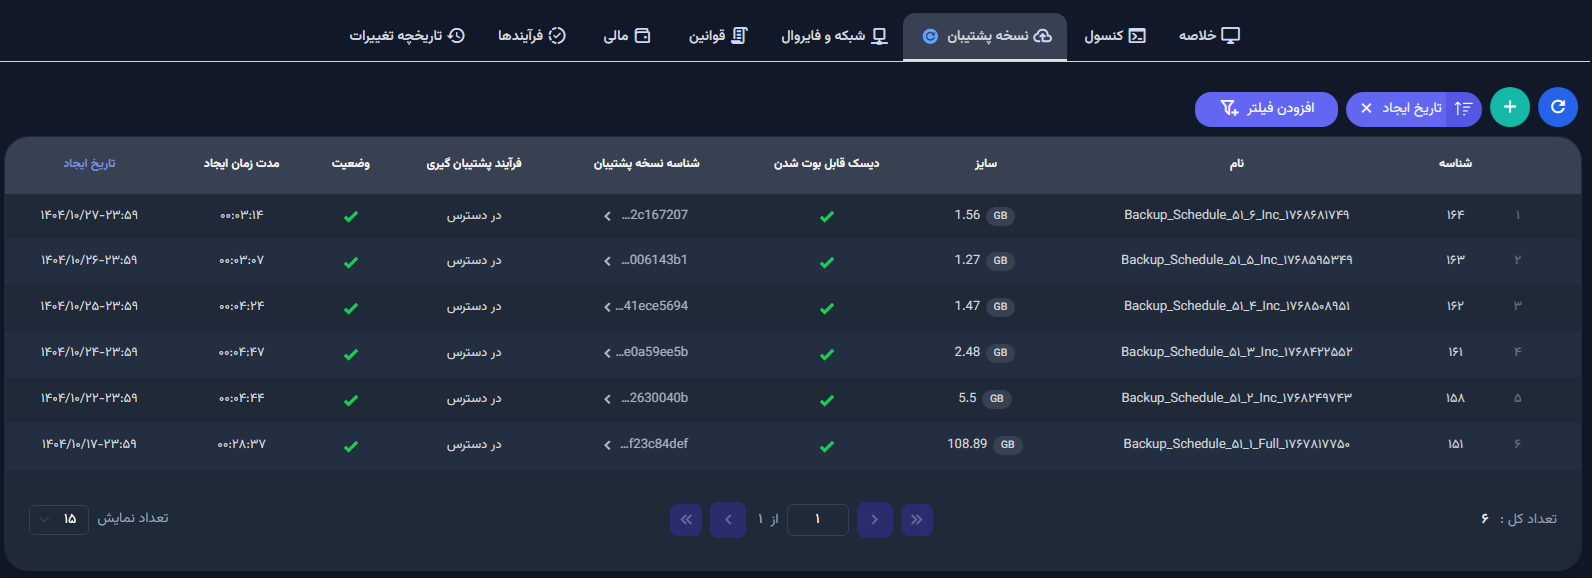This screenshot has height=578, width=1592.
Task: Select the Backup_Schedule_51_1_Full backup name
Action: [1237, 444]
